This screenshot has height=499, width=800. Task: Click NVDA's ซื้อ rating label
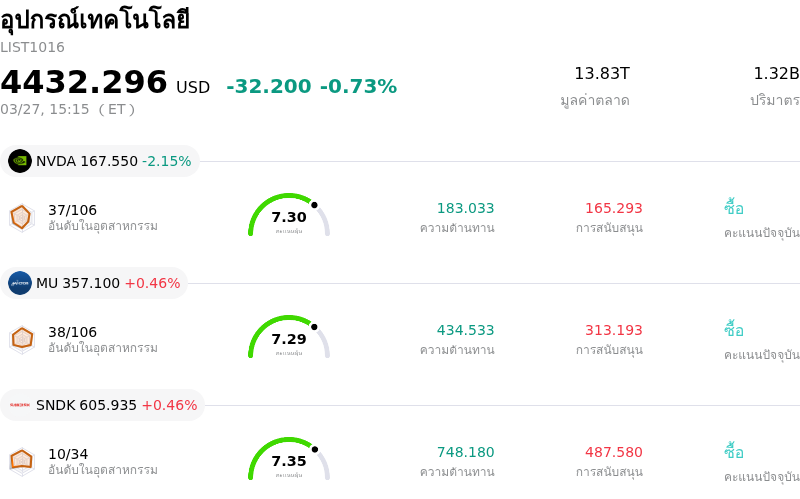pos(734,208)
